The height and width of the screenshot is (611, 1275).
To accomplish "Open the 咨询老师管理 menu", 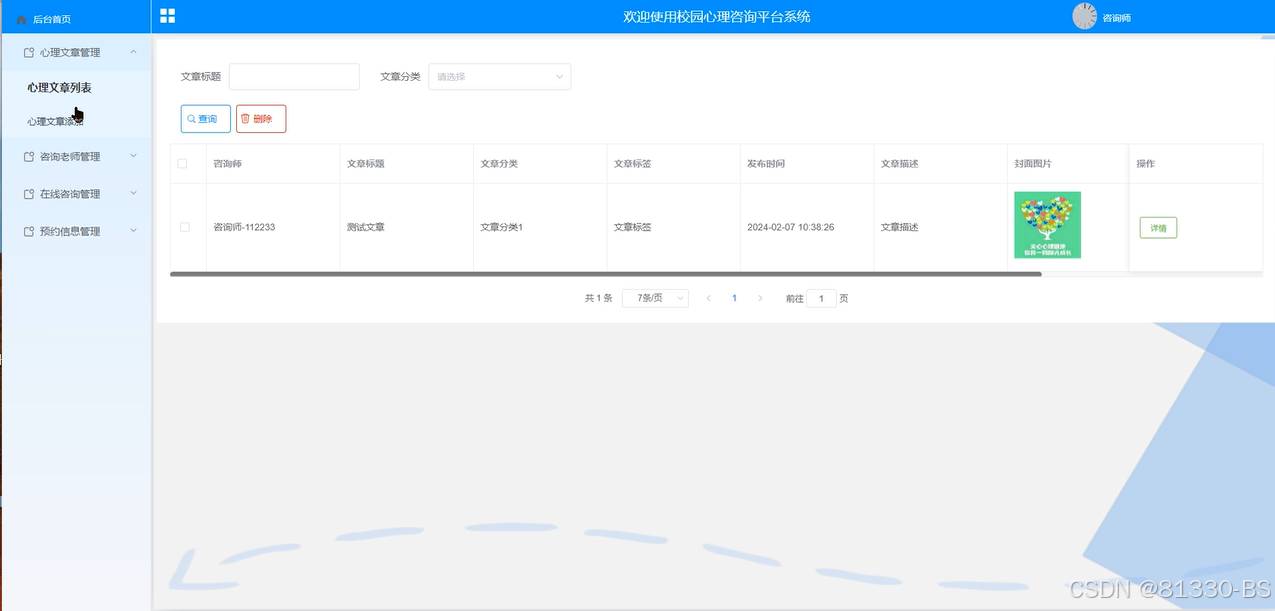I will pyautogui.click(x=76, y=157).
